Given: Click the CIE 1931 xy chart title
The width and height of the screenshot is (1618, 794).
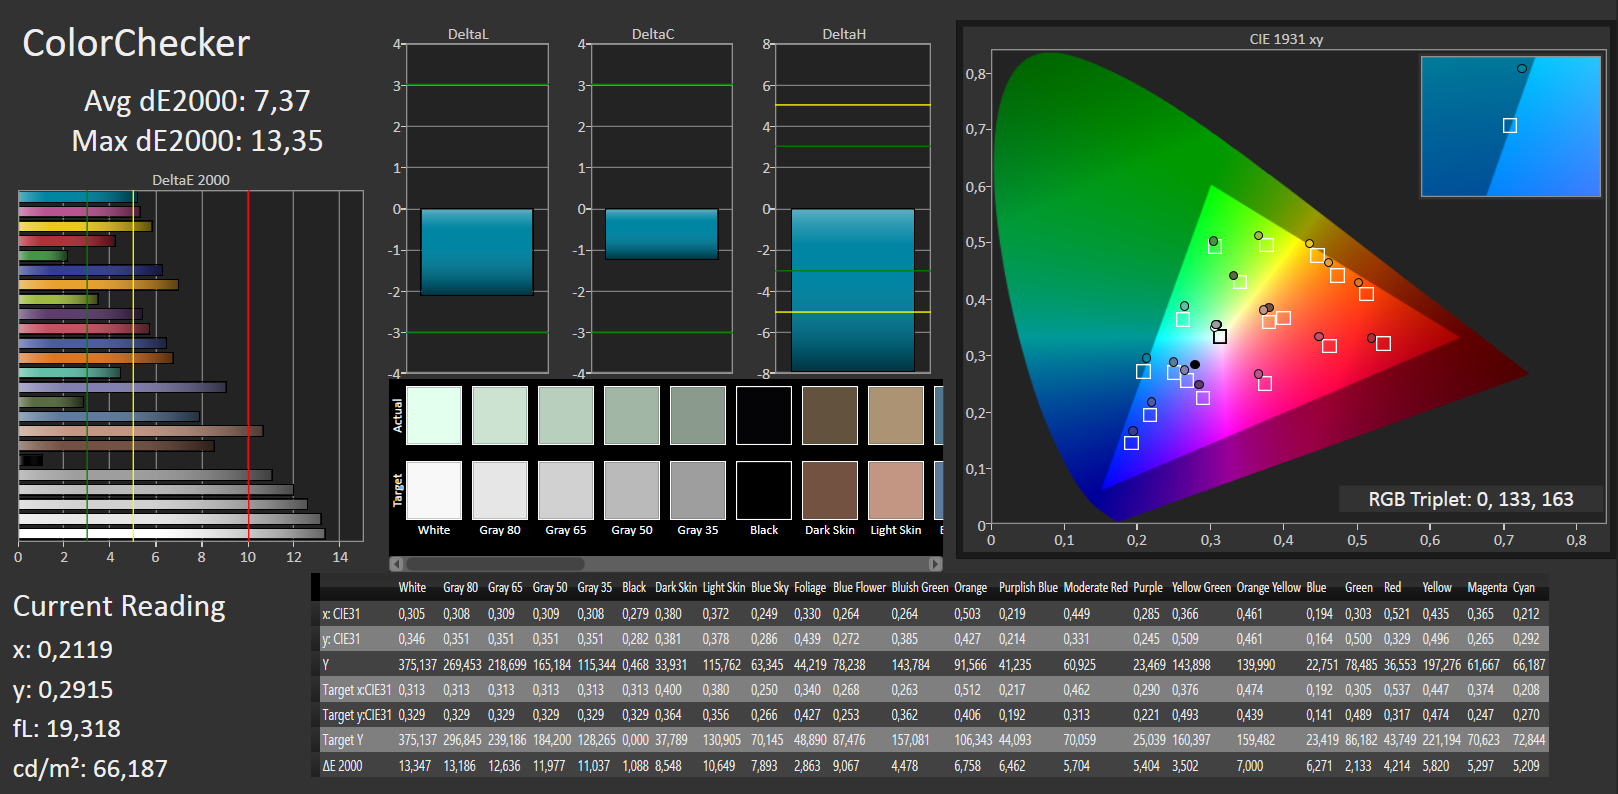Looking at the screenshot, I should [x=1286, y=39].
